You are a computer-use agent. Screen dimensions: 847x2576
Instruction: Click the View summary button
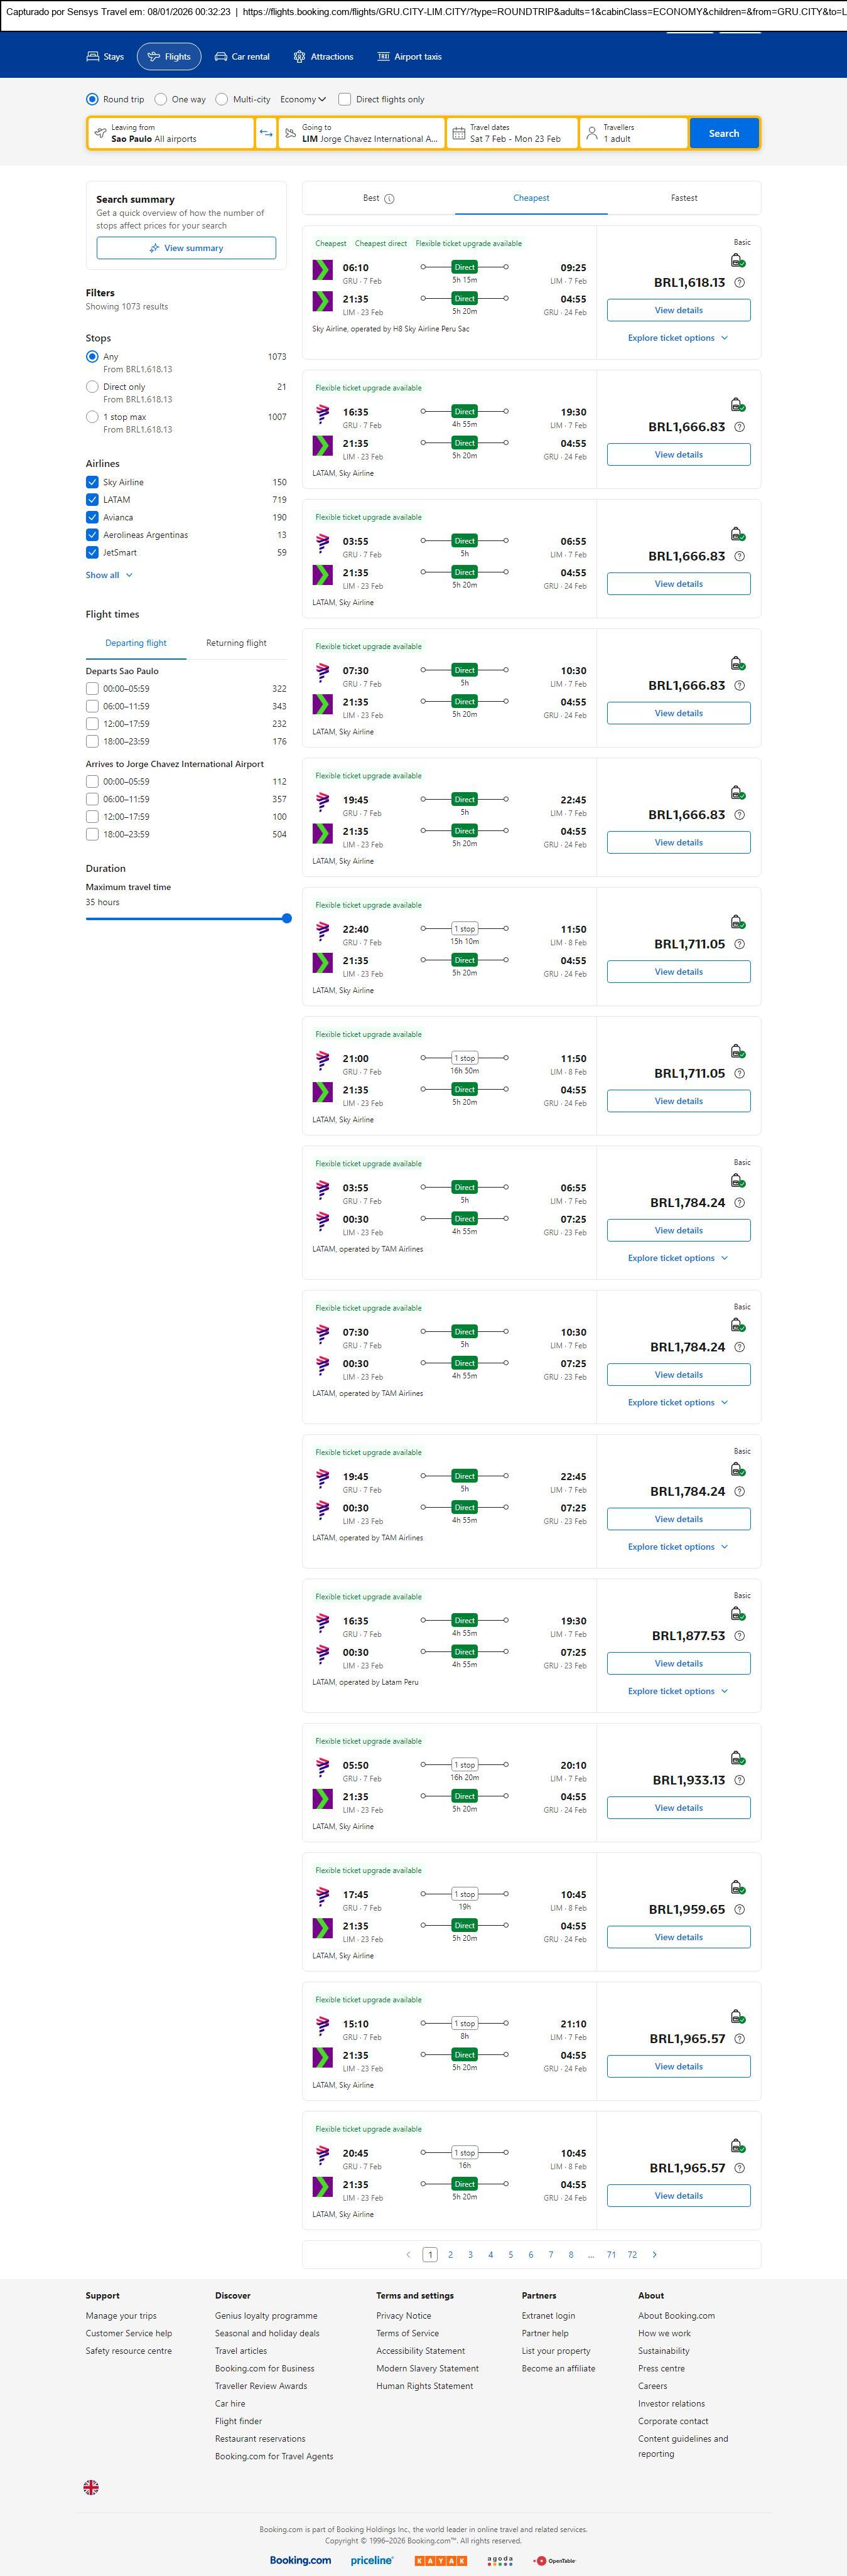[x=186, y=248]
